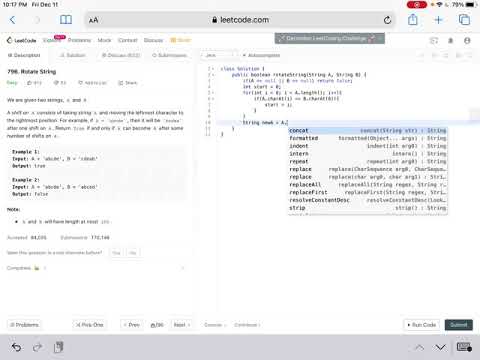Like the problem with thumbs up
This screenshot has height=360, width=480.
coord(34,83)
